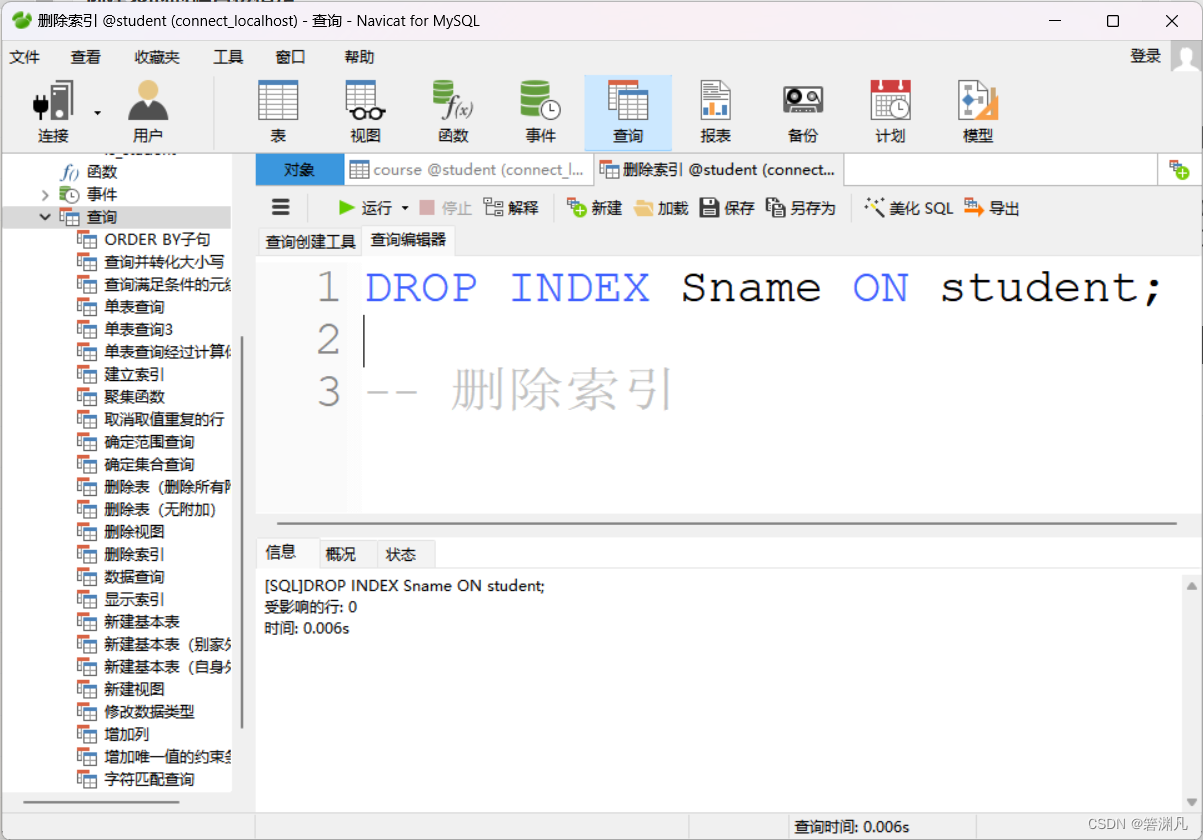1203x840 pixels.
Task: Select 建立索引 query item
Action: coord(121,374)
